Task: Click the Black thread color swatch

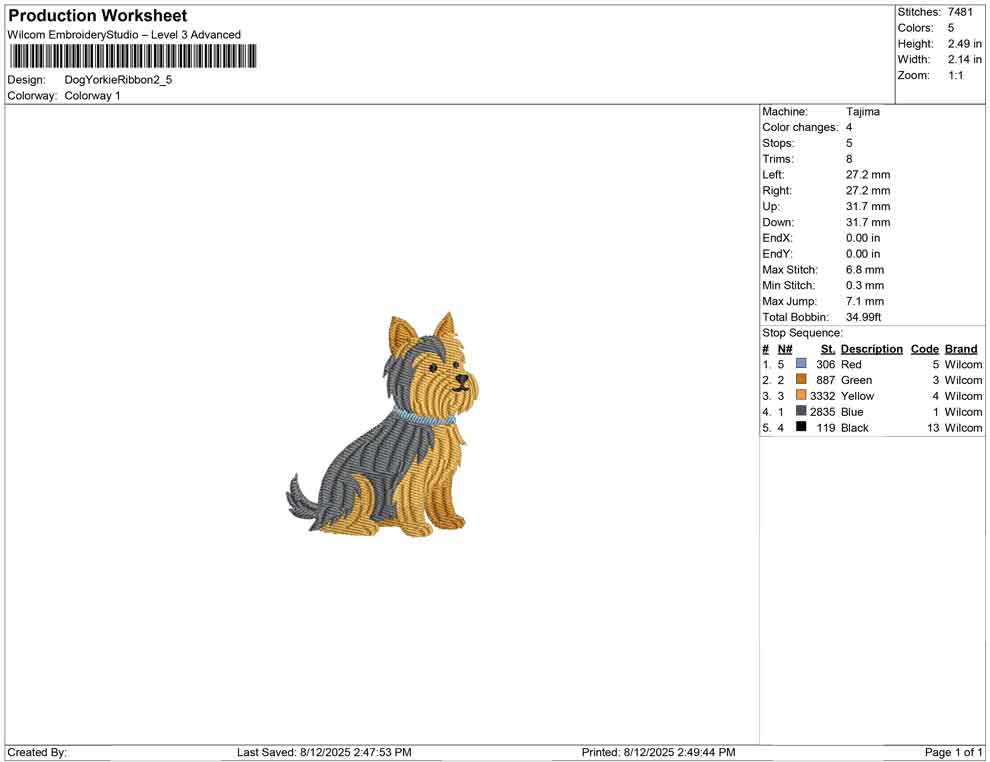Action: pos(801,427)
